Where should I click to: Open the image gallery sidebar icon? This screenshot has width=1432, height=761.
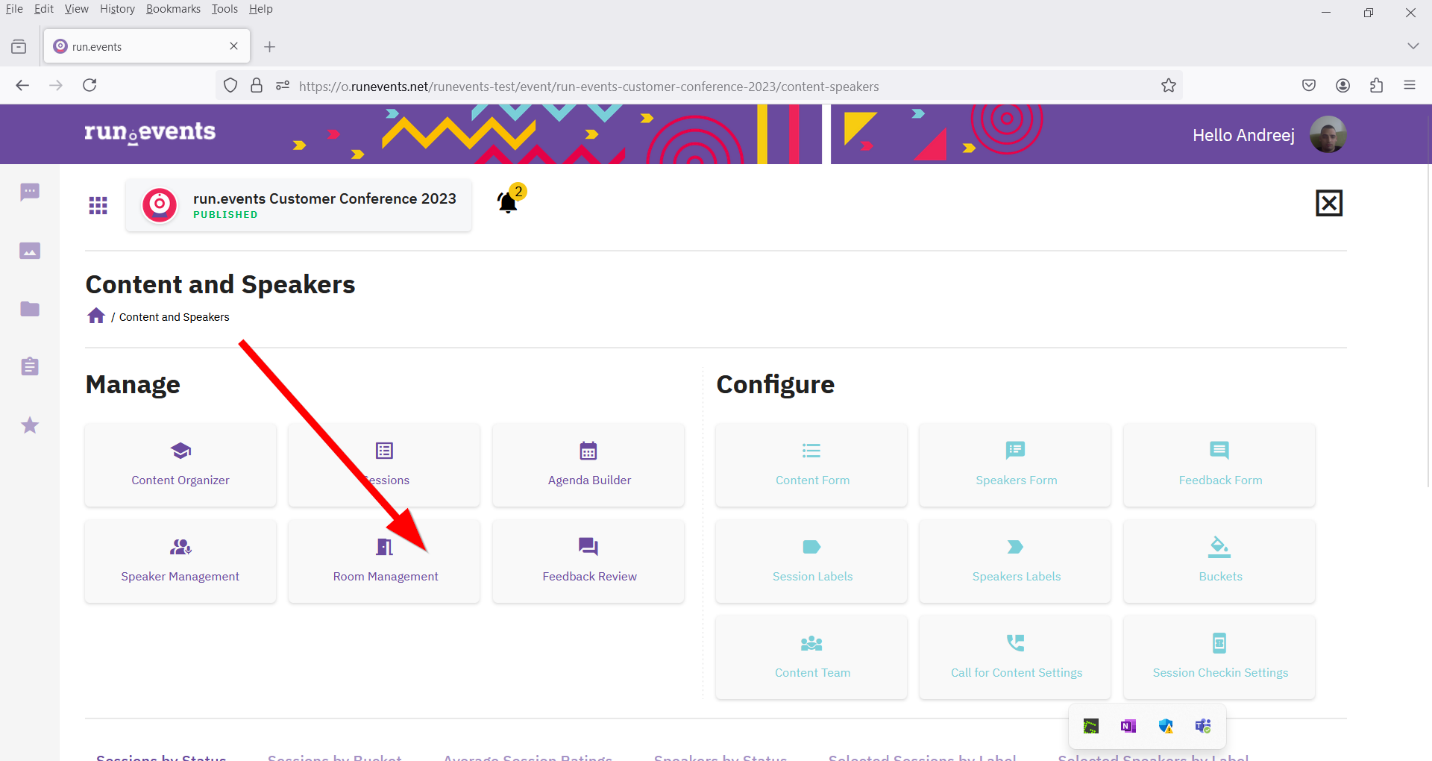point(30,251)
